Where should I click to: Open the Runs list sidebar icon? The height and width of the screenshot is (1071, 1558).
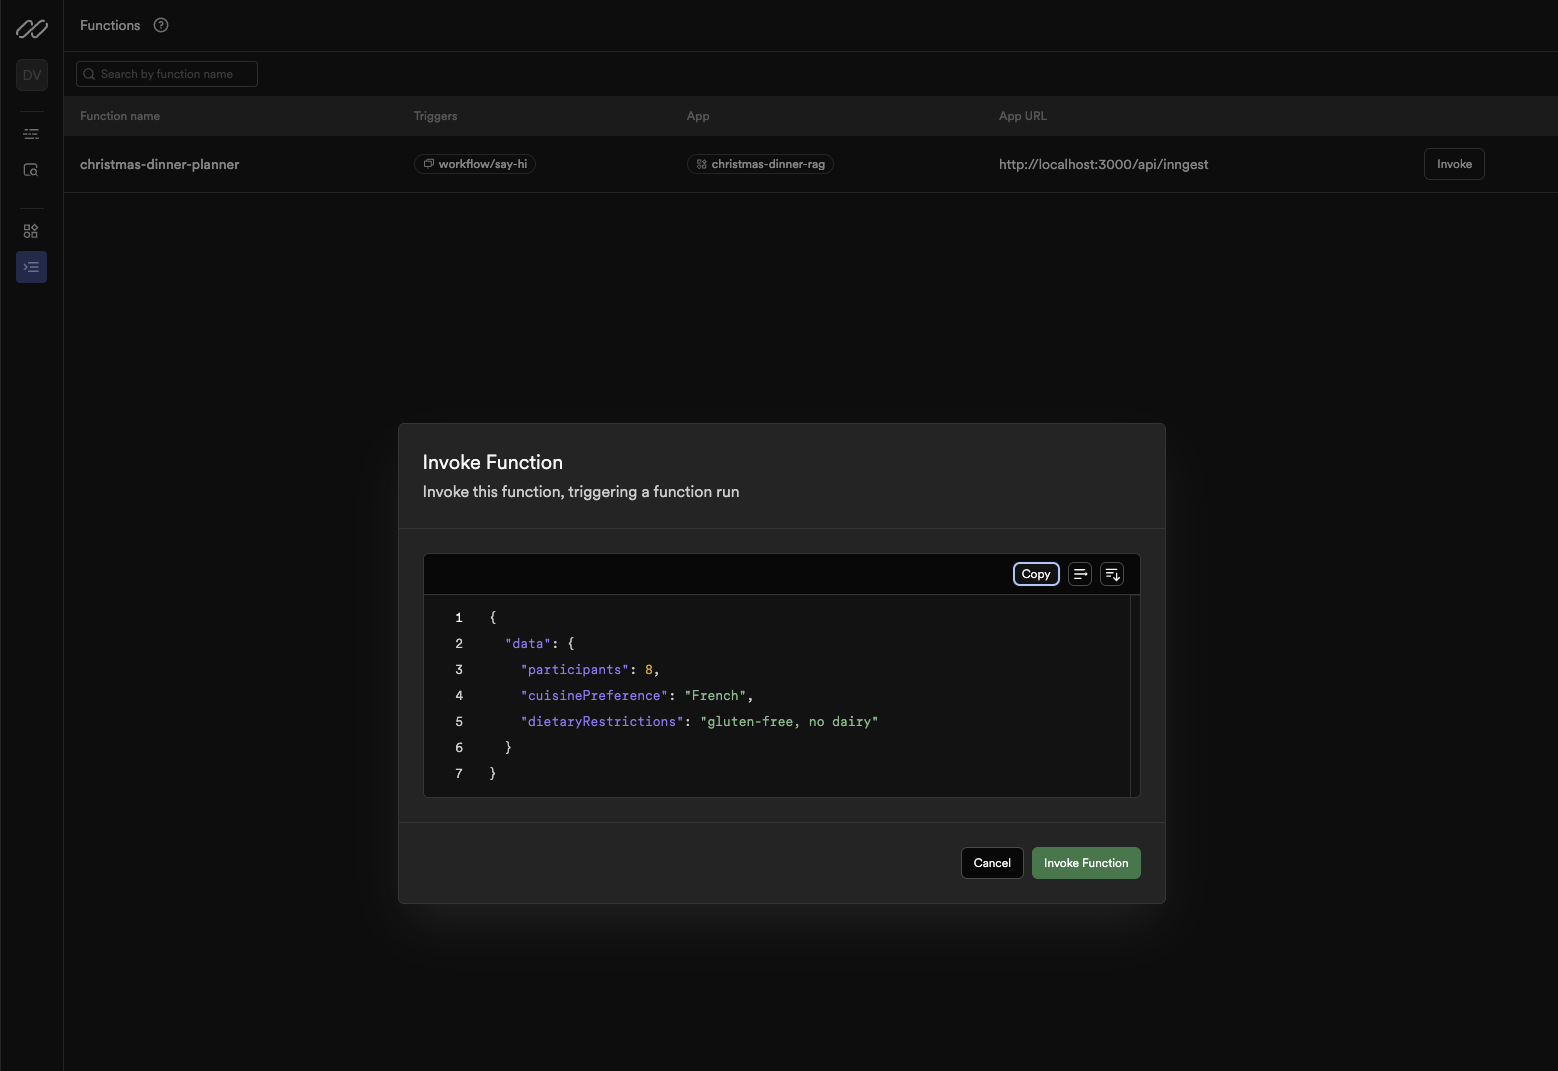click(x=31, y=134)
